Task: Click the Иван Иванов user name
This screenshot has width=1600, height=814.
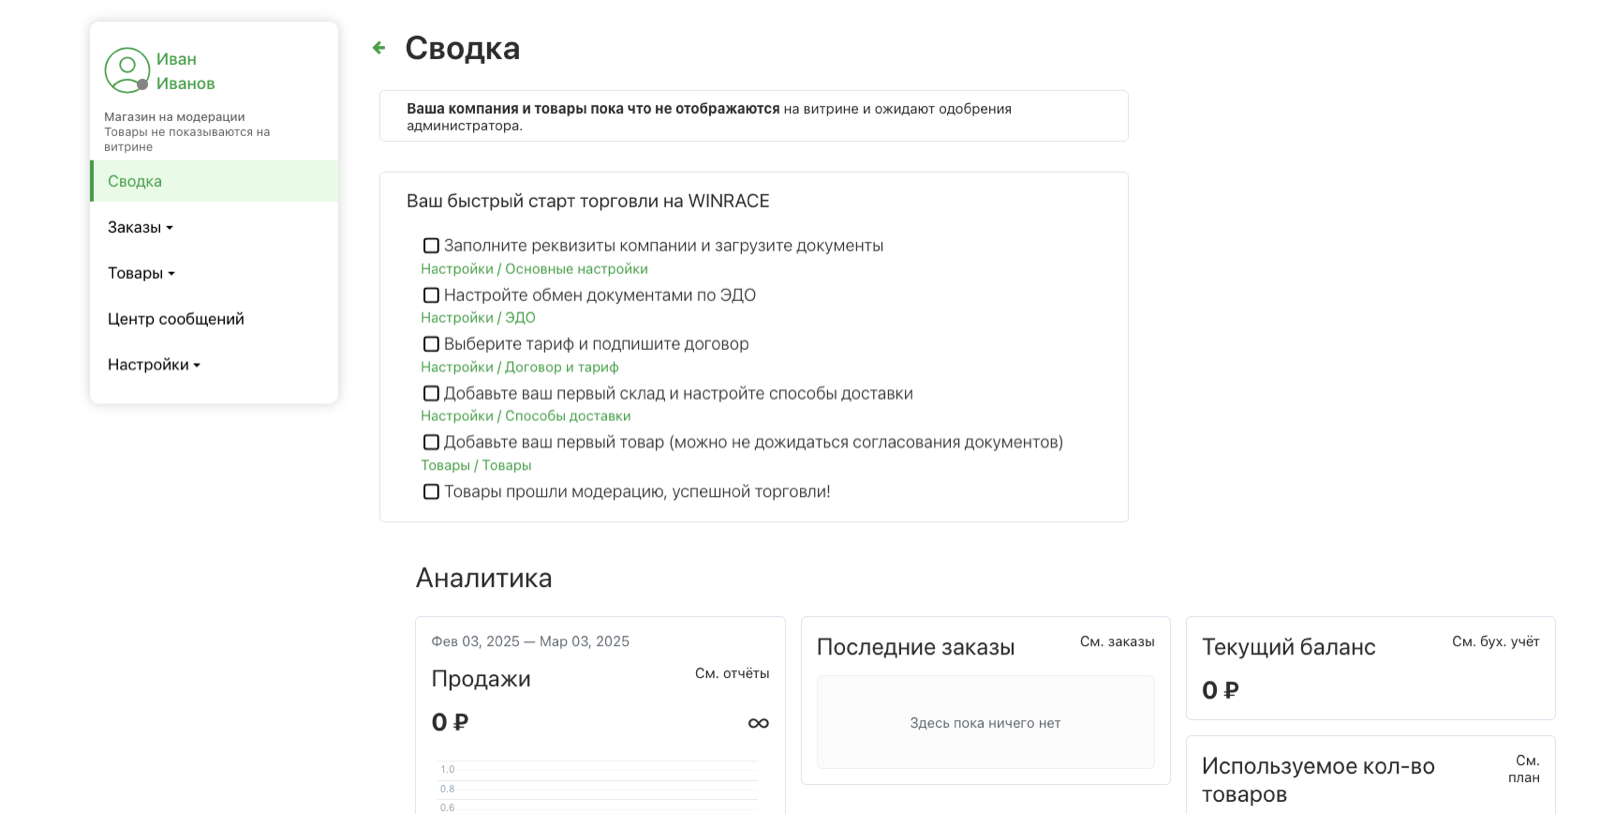Action: [186, 71]
